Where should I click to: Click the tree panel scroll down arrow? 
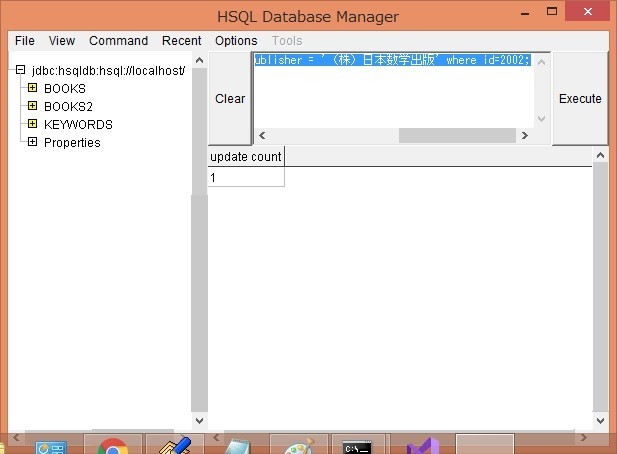200,421
